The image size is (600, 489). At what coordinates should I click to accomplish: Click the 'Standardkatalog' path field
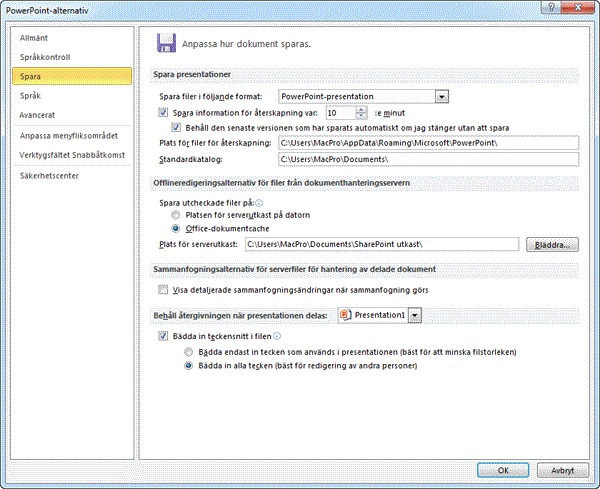coord(427,159)
